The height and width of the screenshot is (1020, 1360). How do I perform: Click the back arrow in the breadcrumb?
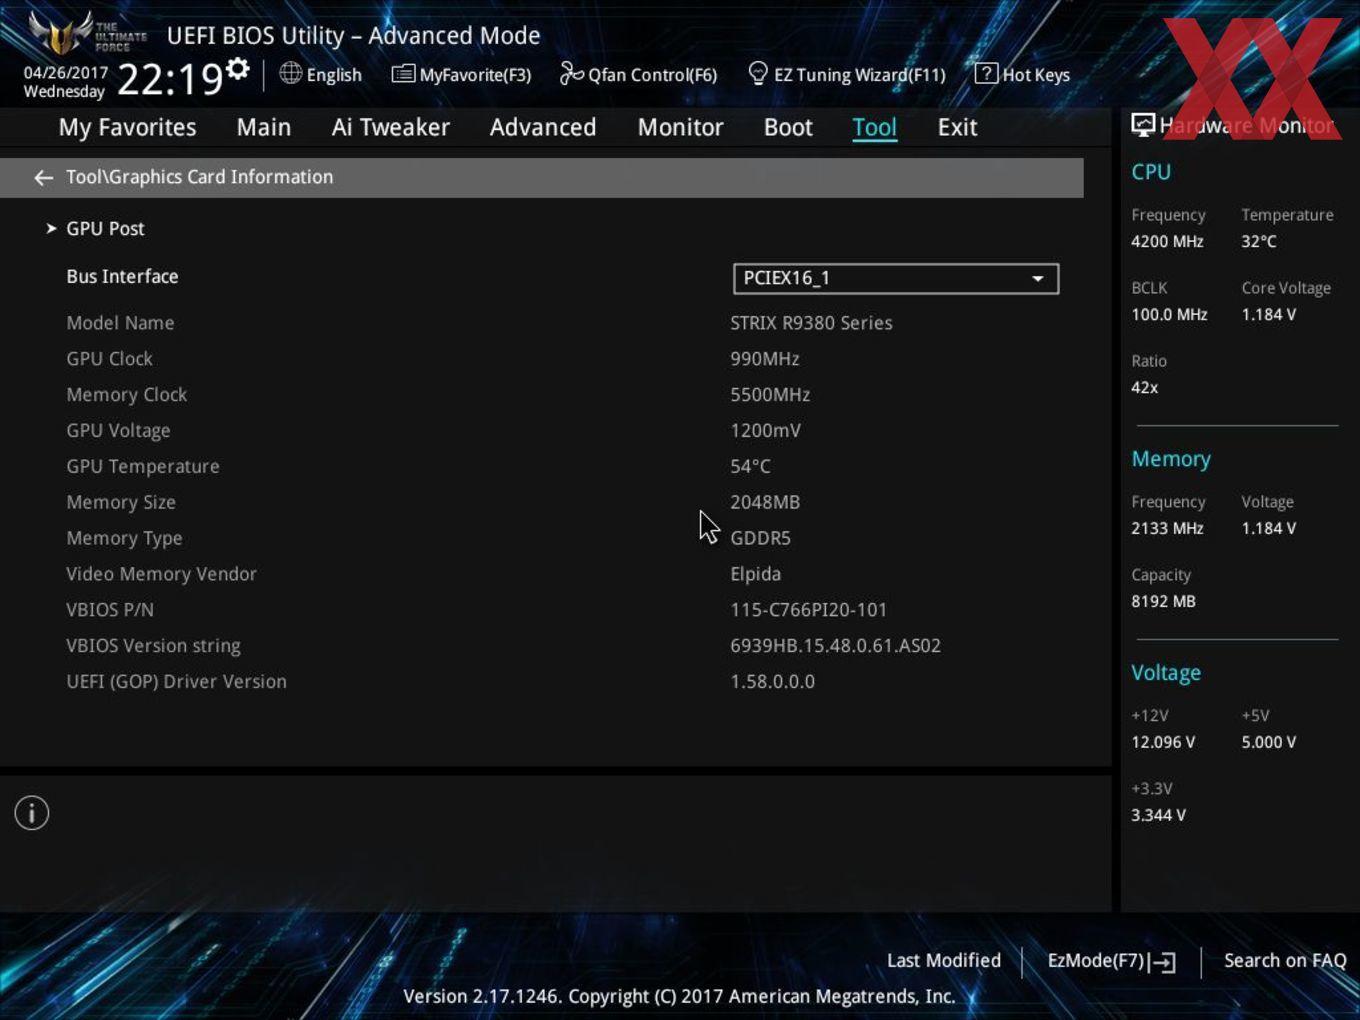[x=43, y=178]
